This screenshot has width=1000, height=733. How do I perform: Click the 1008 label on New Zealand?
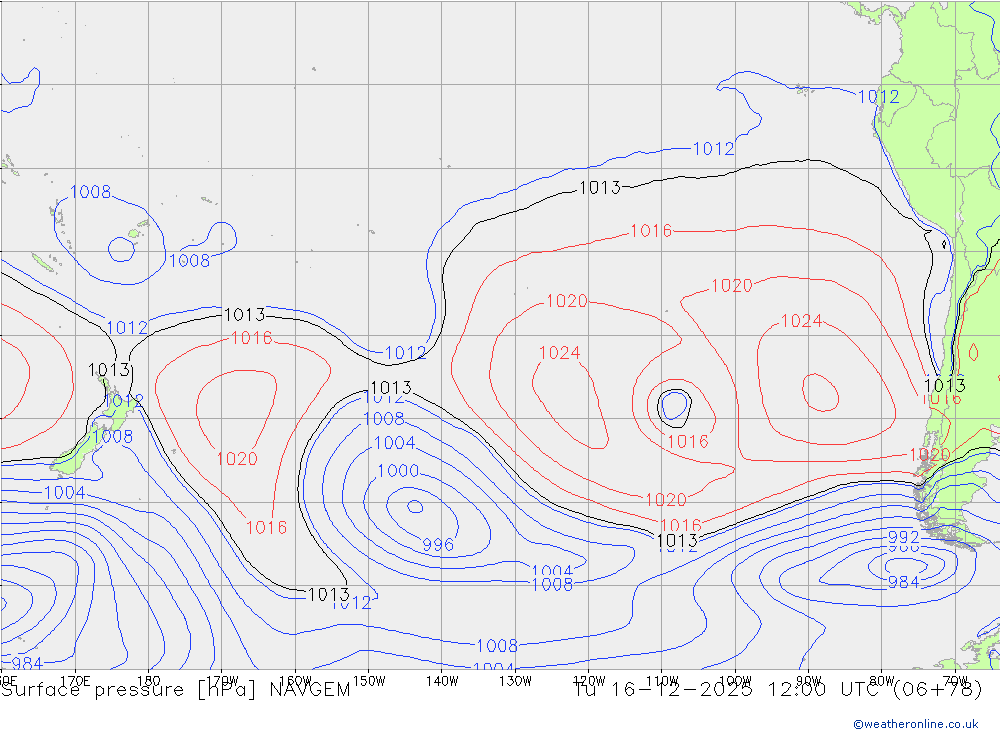pyautogui.click(x=113, y=436)
